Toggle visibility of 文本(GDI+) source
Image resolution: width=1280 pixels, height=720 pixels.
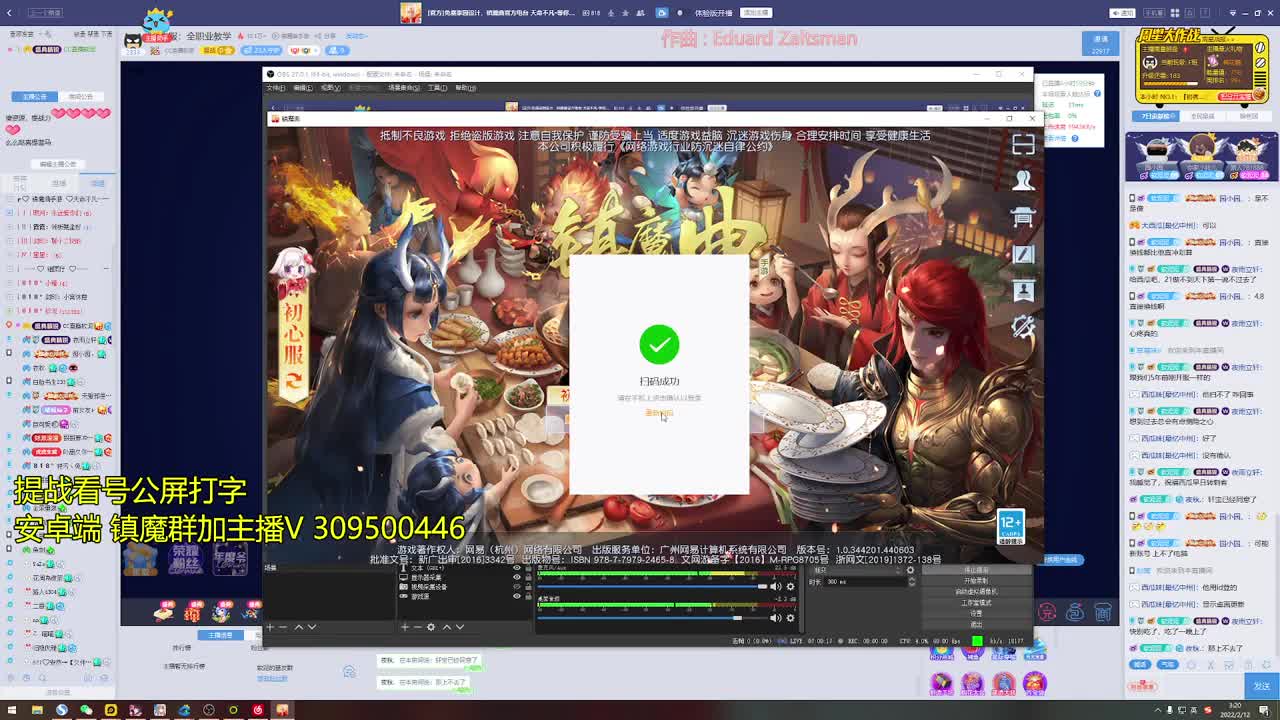[517, 569]
